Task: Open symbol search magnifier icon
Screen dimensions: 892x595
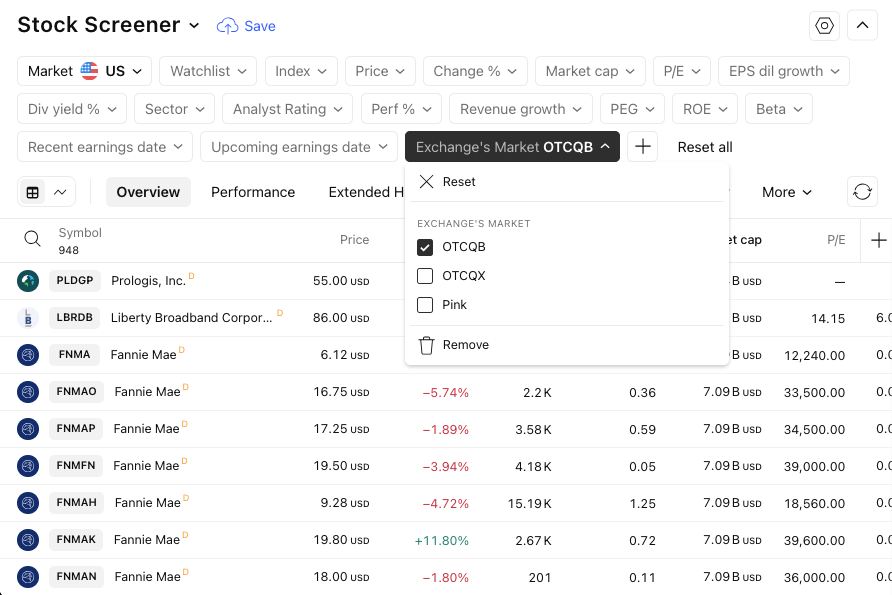Action: pyautogui.click(x=32, y=239)
